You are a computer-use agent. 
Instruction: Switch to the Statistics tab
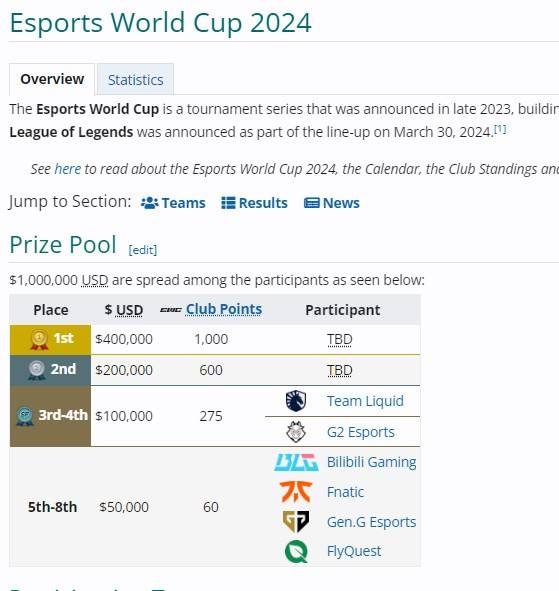(x=135, y=80)
